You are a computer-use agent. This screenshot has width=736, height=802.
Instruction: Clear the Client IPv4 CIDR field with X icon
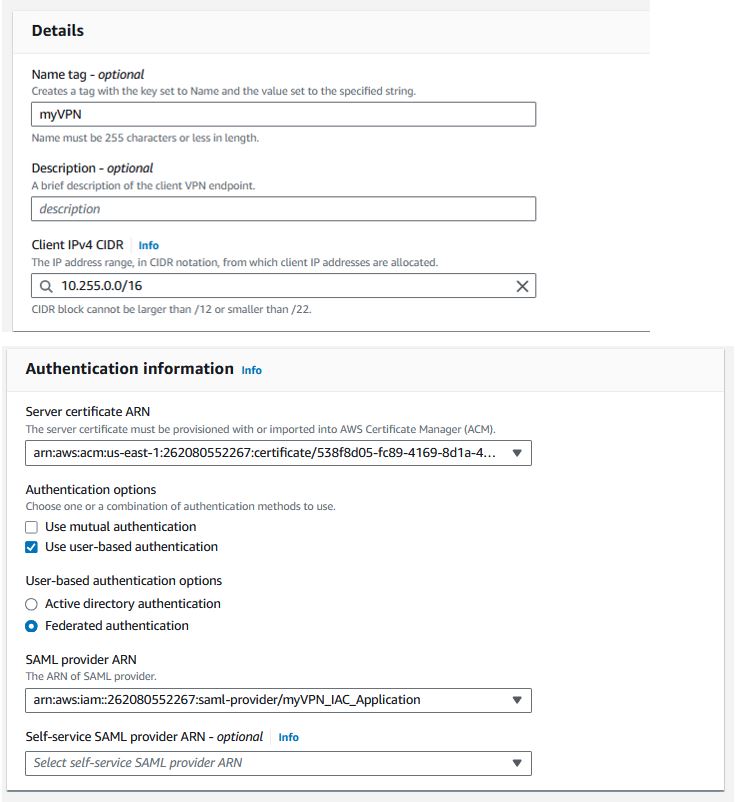point(522,286)
